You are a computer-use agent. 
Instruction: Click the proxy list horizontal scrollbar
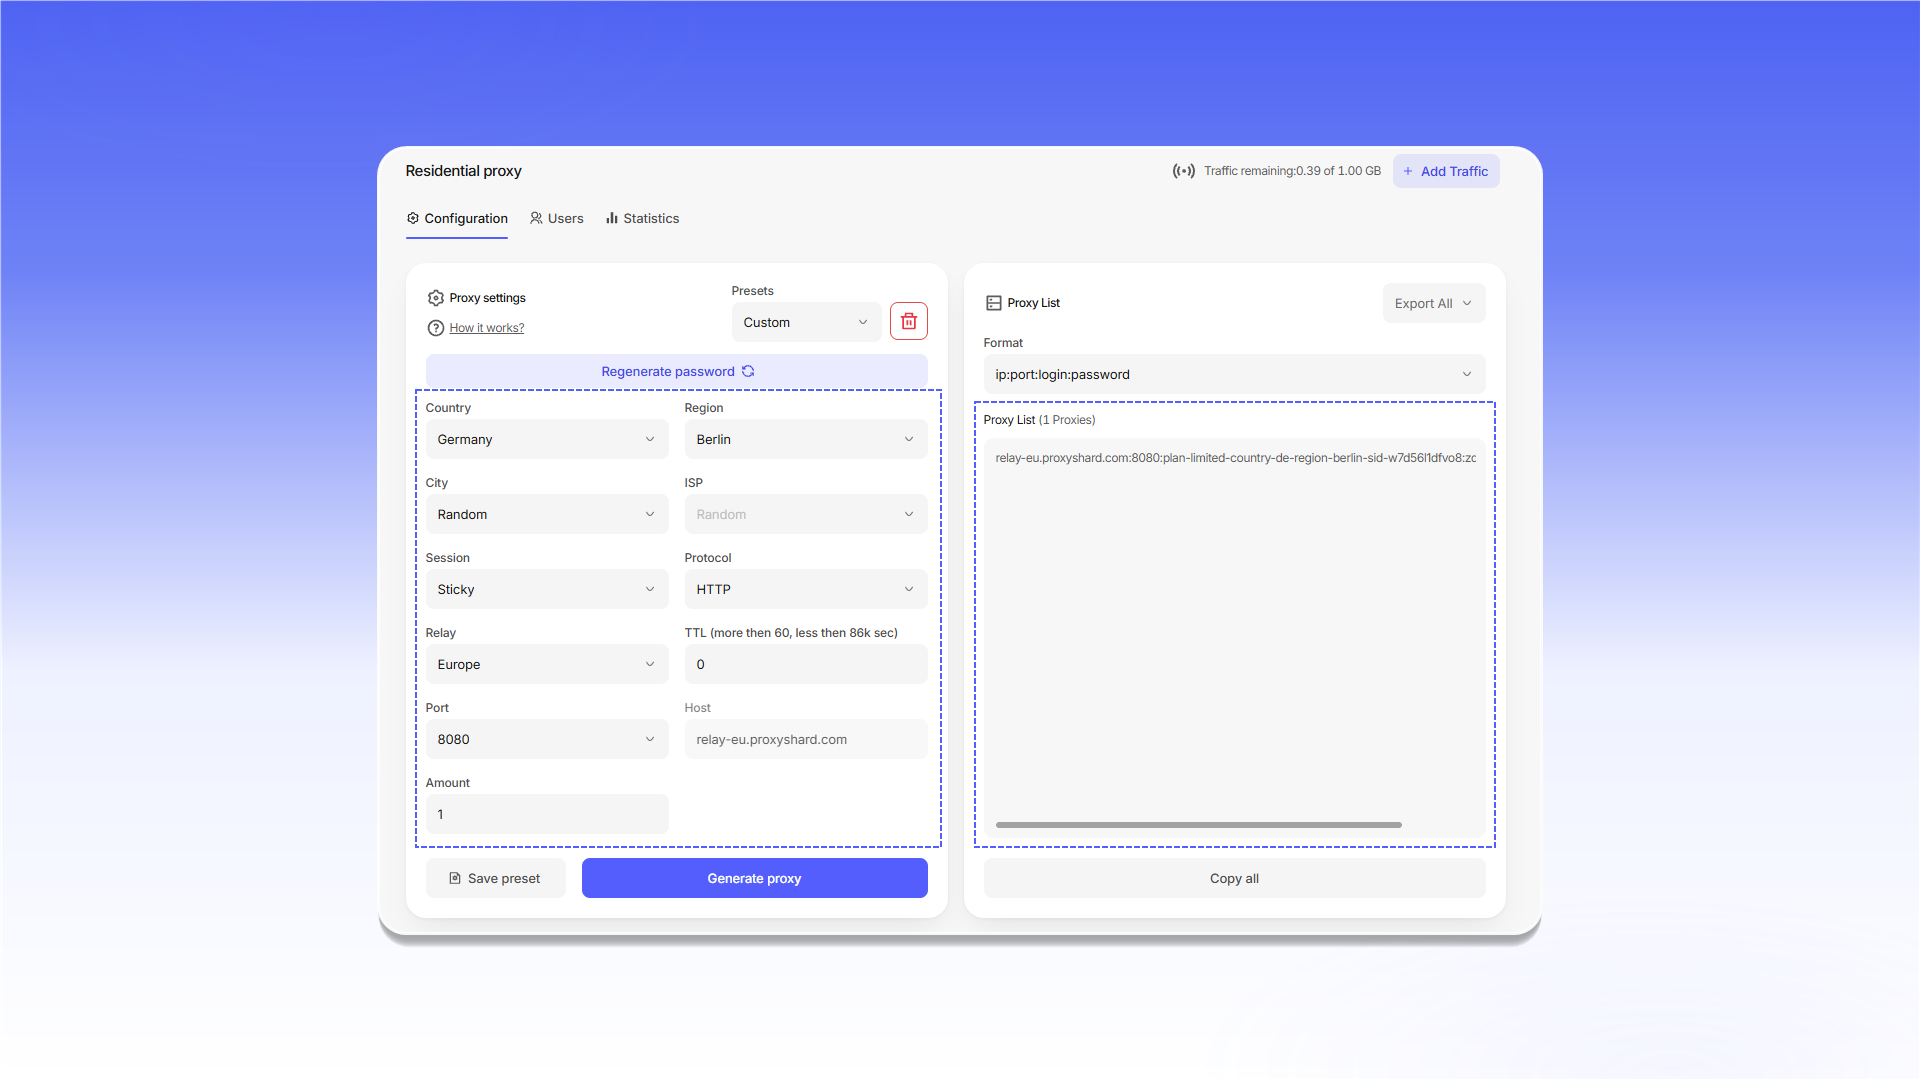click(1198, 825)
